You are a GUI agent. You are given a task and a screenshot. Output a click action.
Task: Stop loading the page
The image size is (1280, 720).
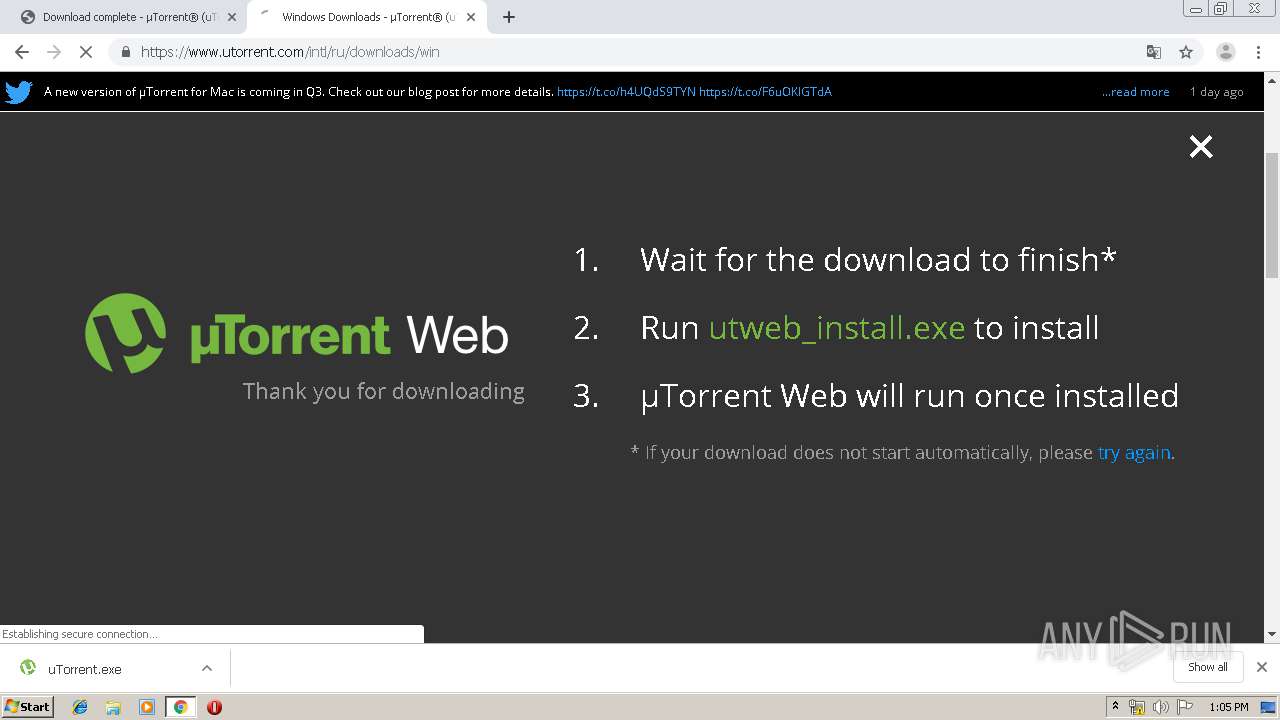86,52
